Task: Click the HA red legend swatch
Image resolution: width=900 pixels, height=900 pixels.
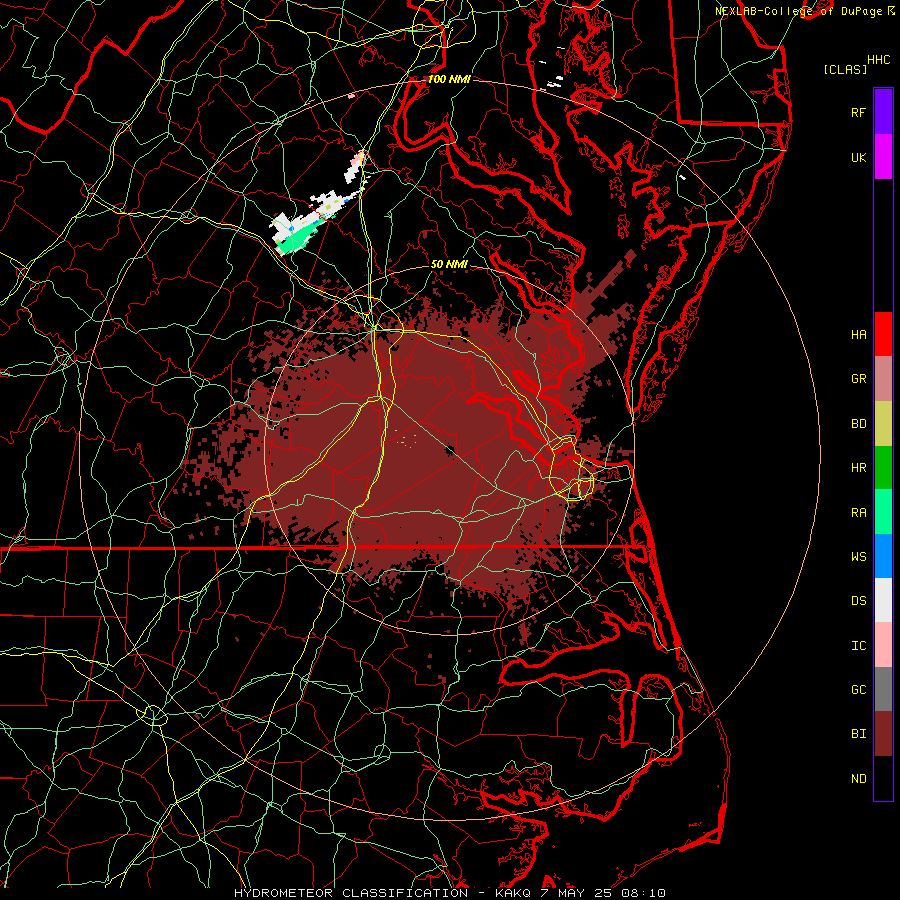Action: 883,334
